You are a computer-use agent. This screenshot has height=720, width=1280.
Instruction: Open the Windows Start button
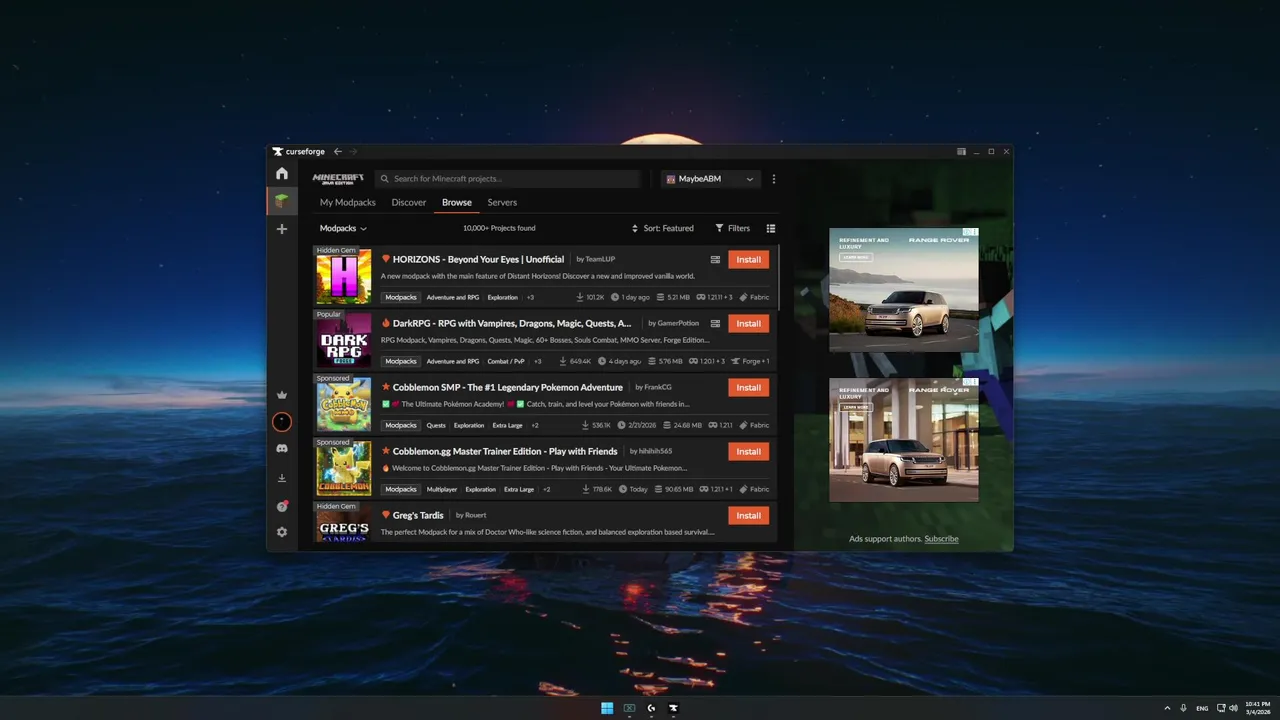[607, 708]
